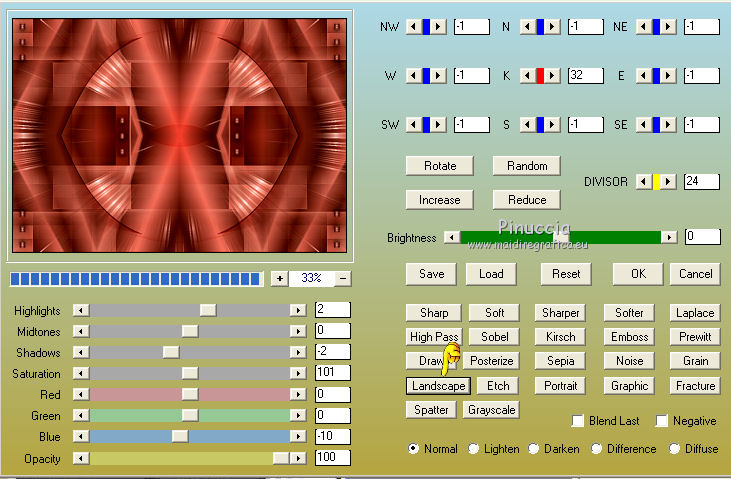Increase K value with right arrow
Image resolution: width=731 pixels, height=479 pixels.
click(x=552, y=76)
